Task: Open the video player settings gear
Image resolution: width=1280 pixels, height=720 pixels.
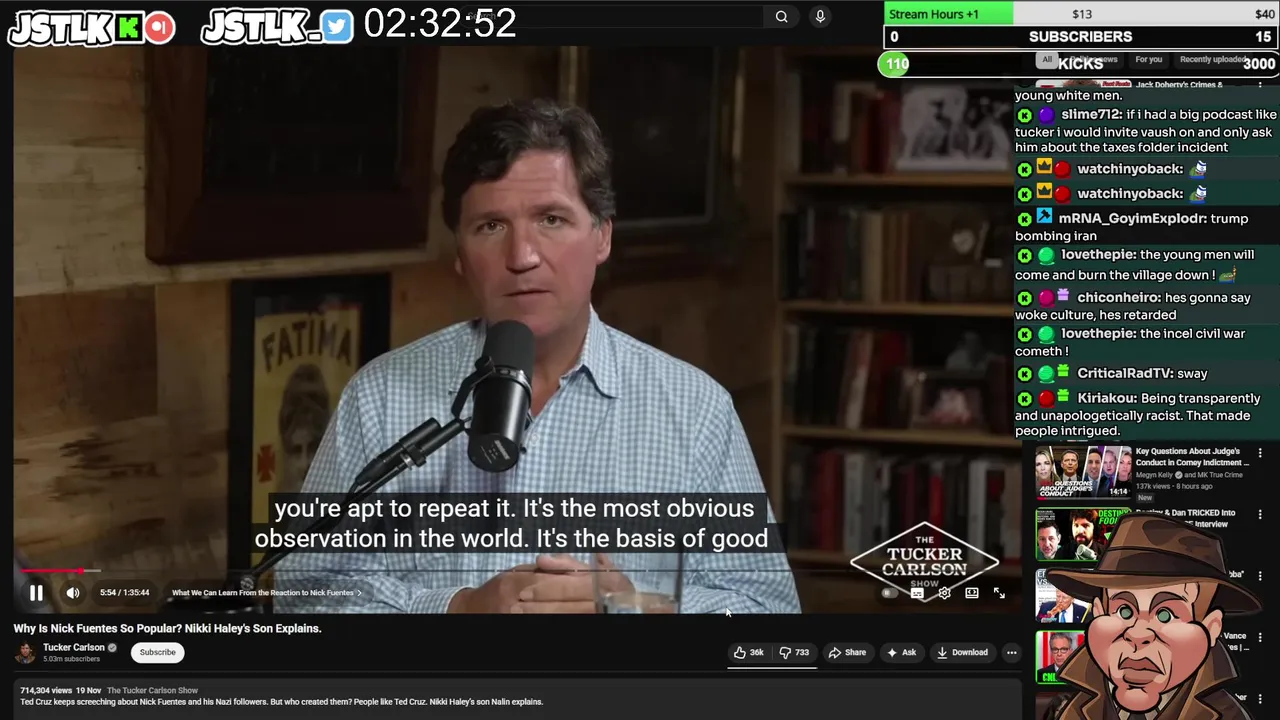Action: [x=944, y=593]
